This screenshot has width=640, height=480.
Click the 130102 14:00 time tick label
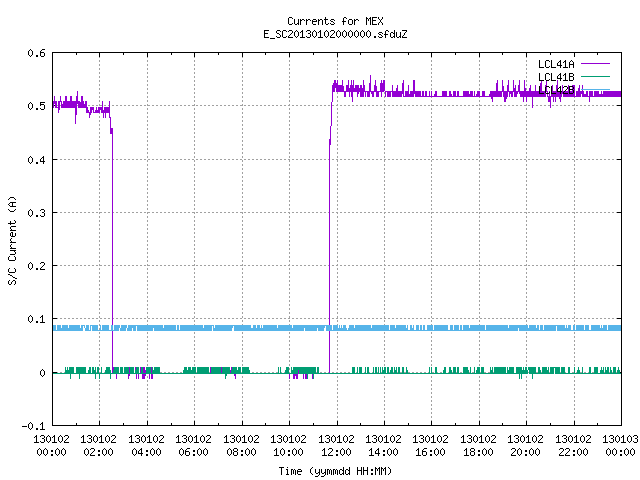pyautogui.click(x=383, y=445)
